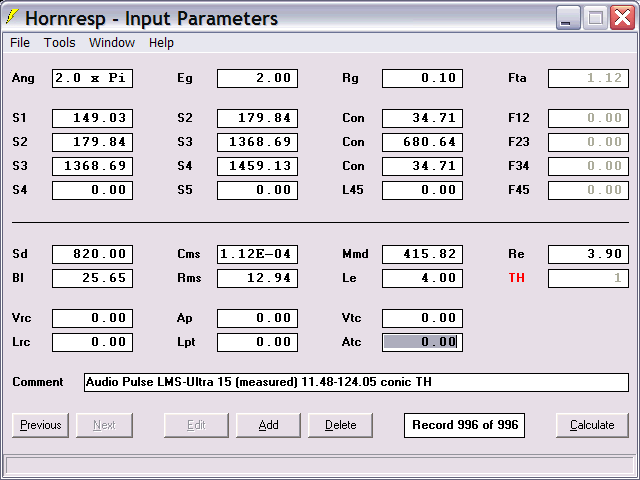Select the Vtc field

(x=422, y=318)
